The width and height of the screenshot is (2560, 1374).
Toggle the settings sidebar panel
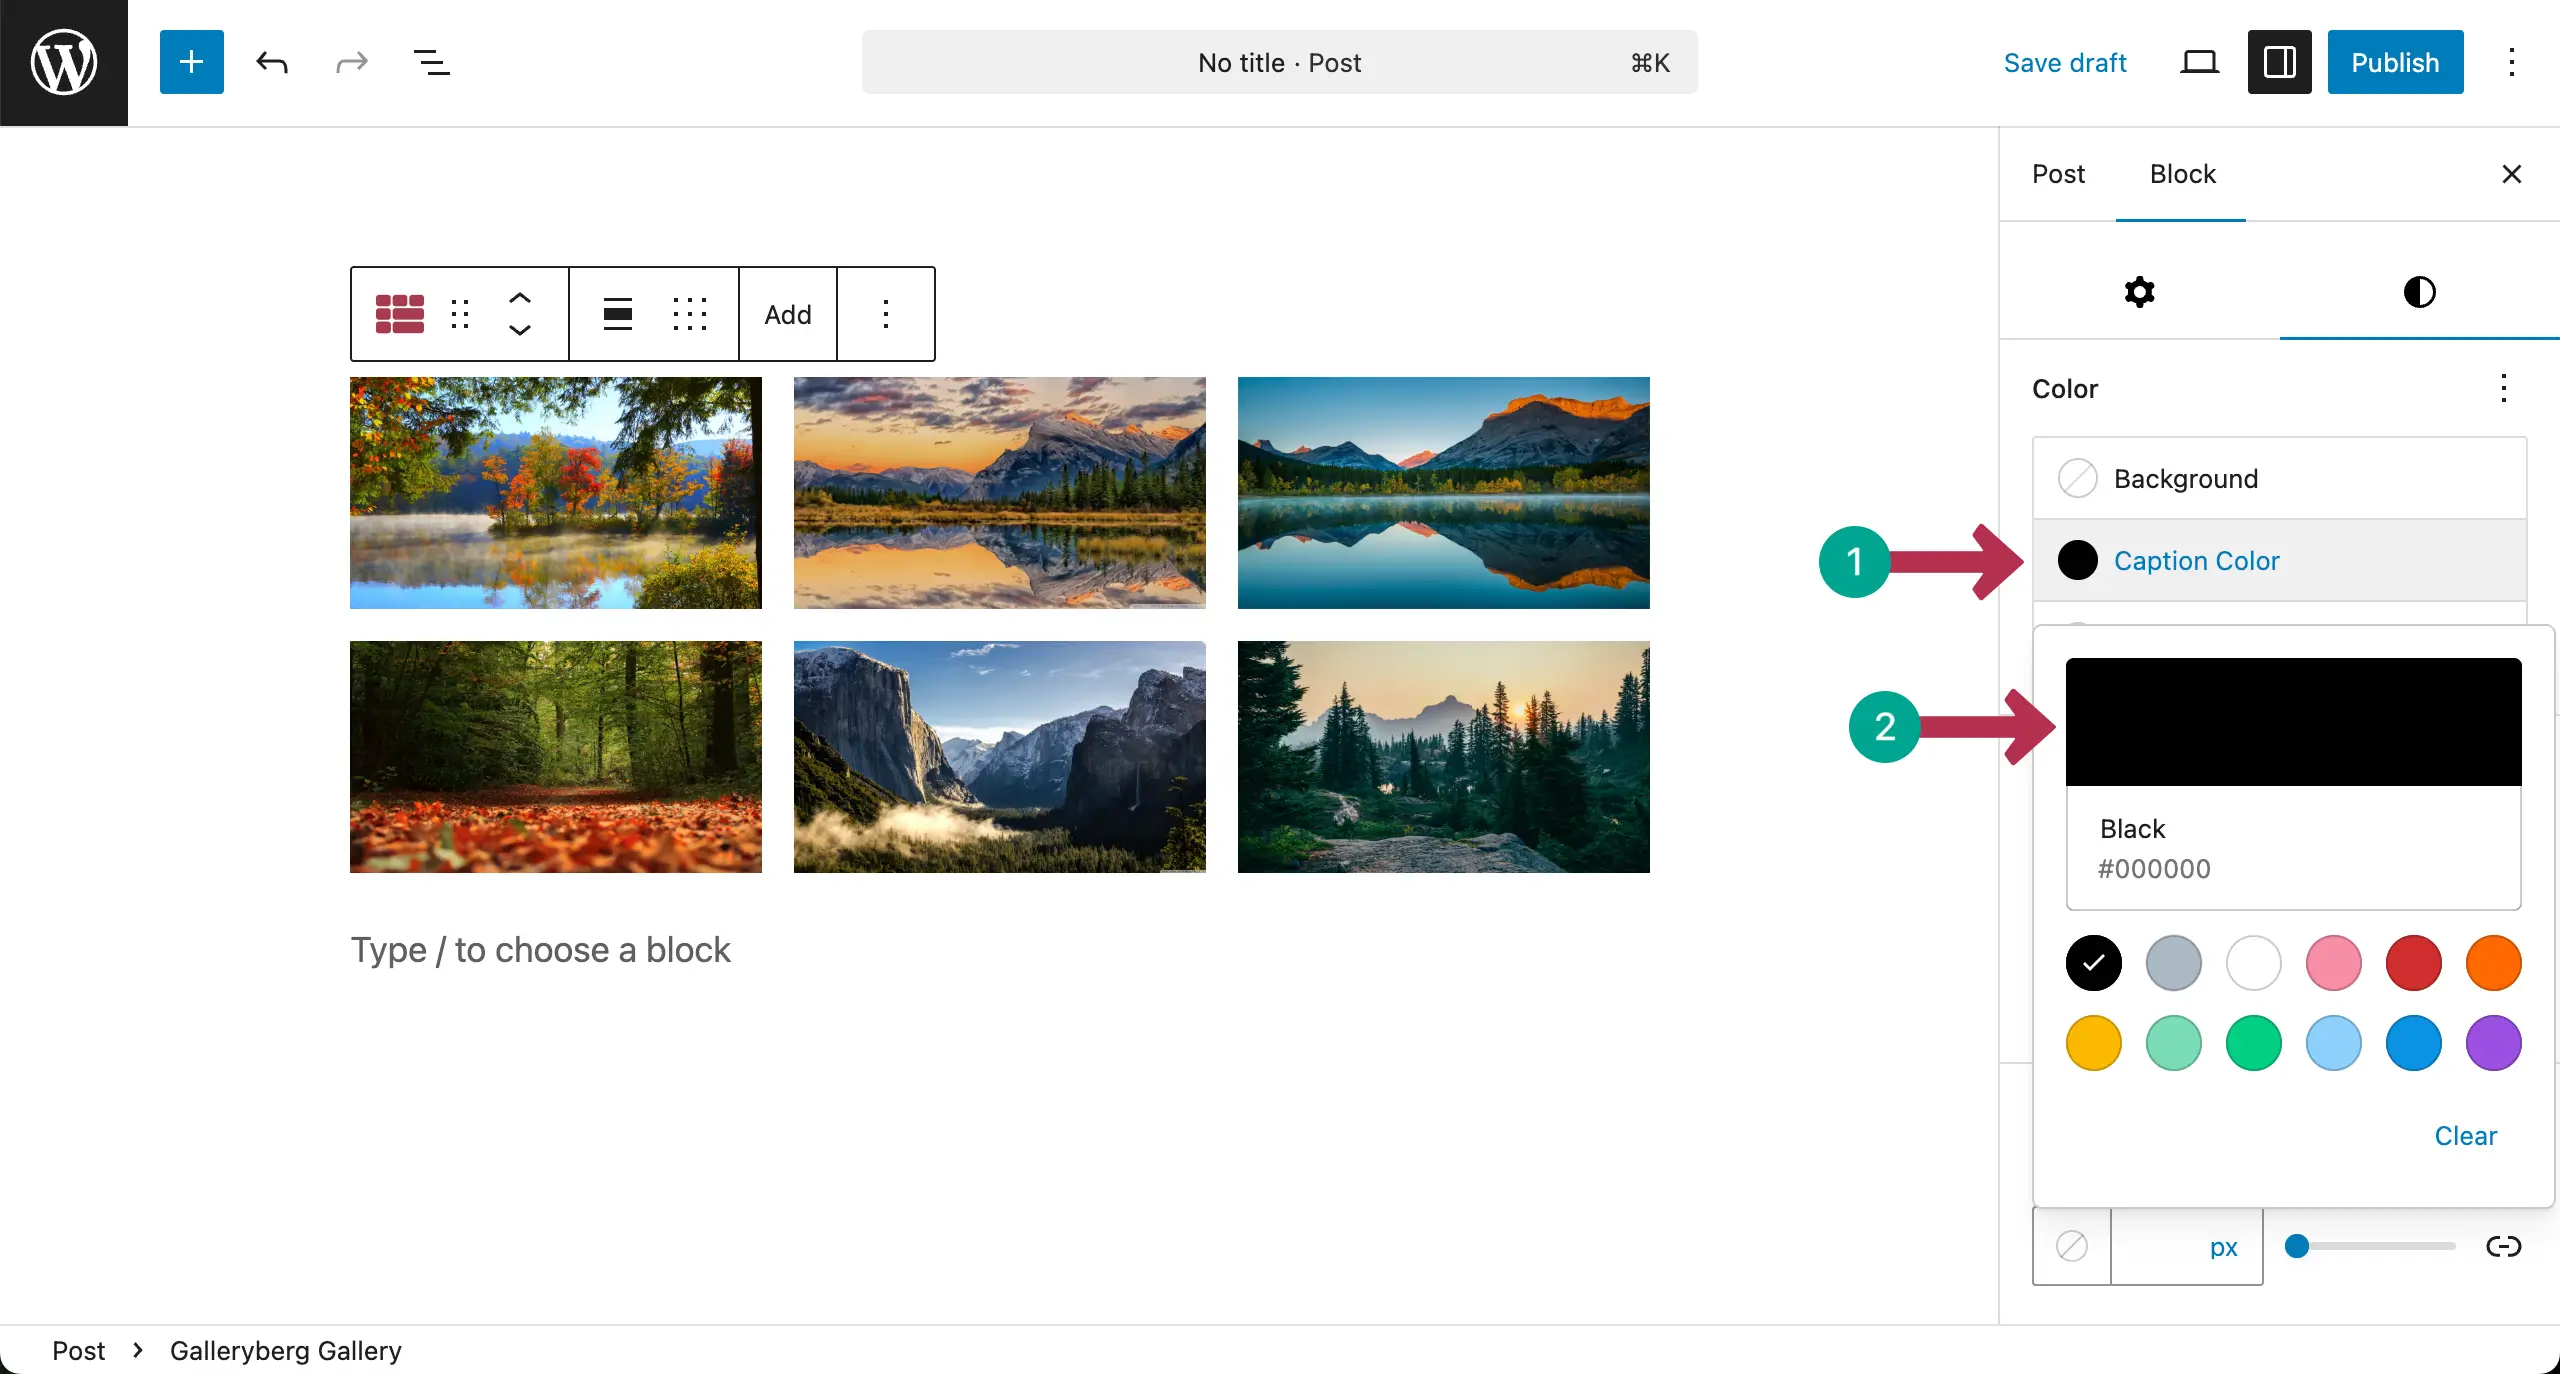pos(2278,62)
